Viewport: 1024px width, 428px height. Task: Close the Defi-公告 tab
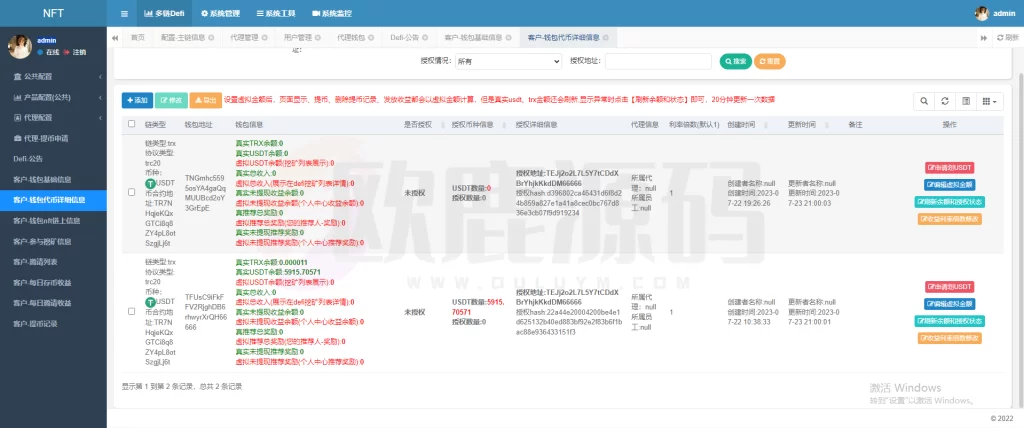pos(425,38)
